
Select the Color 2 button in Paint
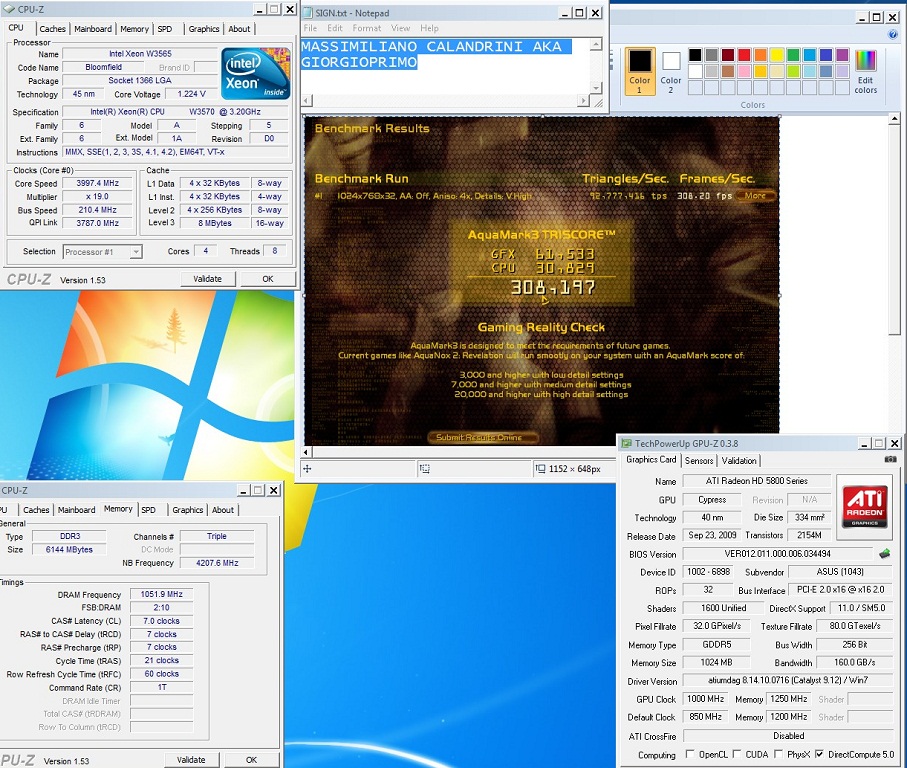tap(671, 71)
